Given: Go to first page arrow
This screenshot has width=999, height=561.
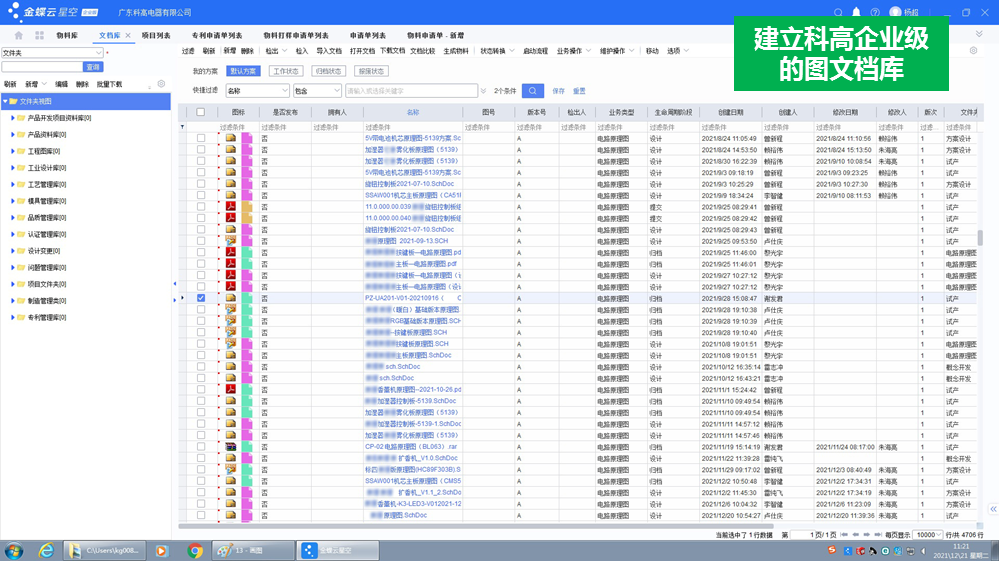Looking at the screenshot, I should click(x=844, y=535).
